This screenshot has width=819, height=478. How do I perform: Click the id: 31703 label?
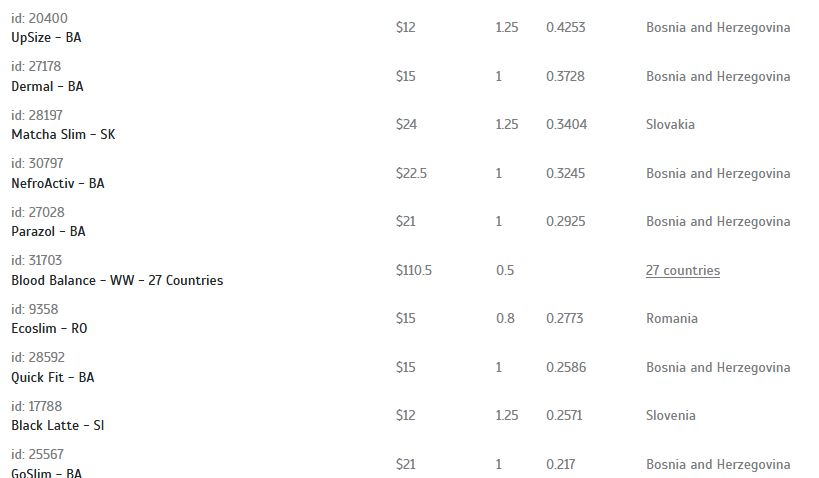37,260
